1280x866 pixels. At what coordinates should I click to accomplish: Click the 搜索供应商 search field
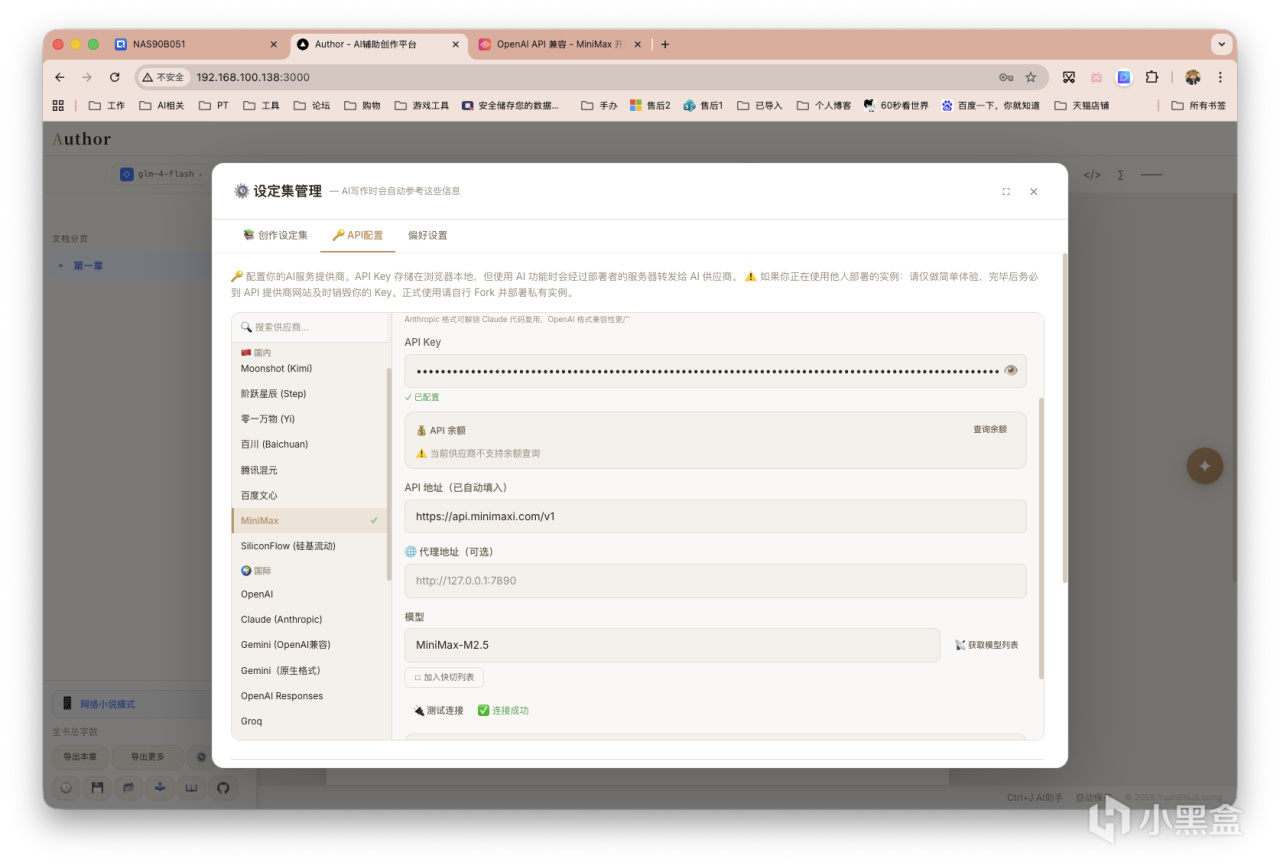pyautogui.click(x=310, y=327)
